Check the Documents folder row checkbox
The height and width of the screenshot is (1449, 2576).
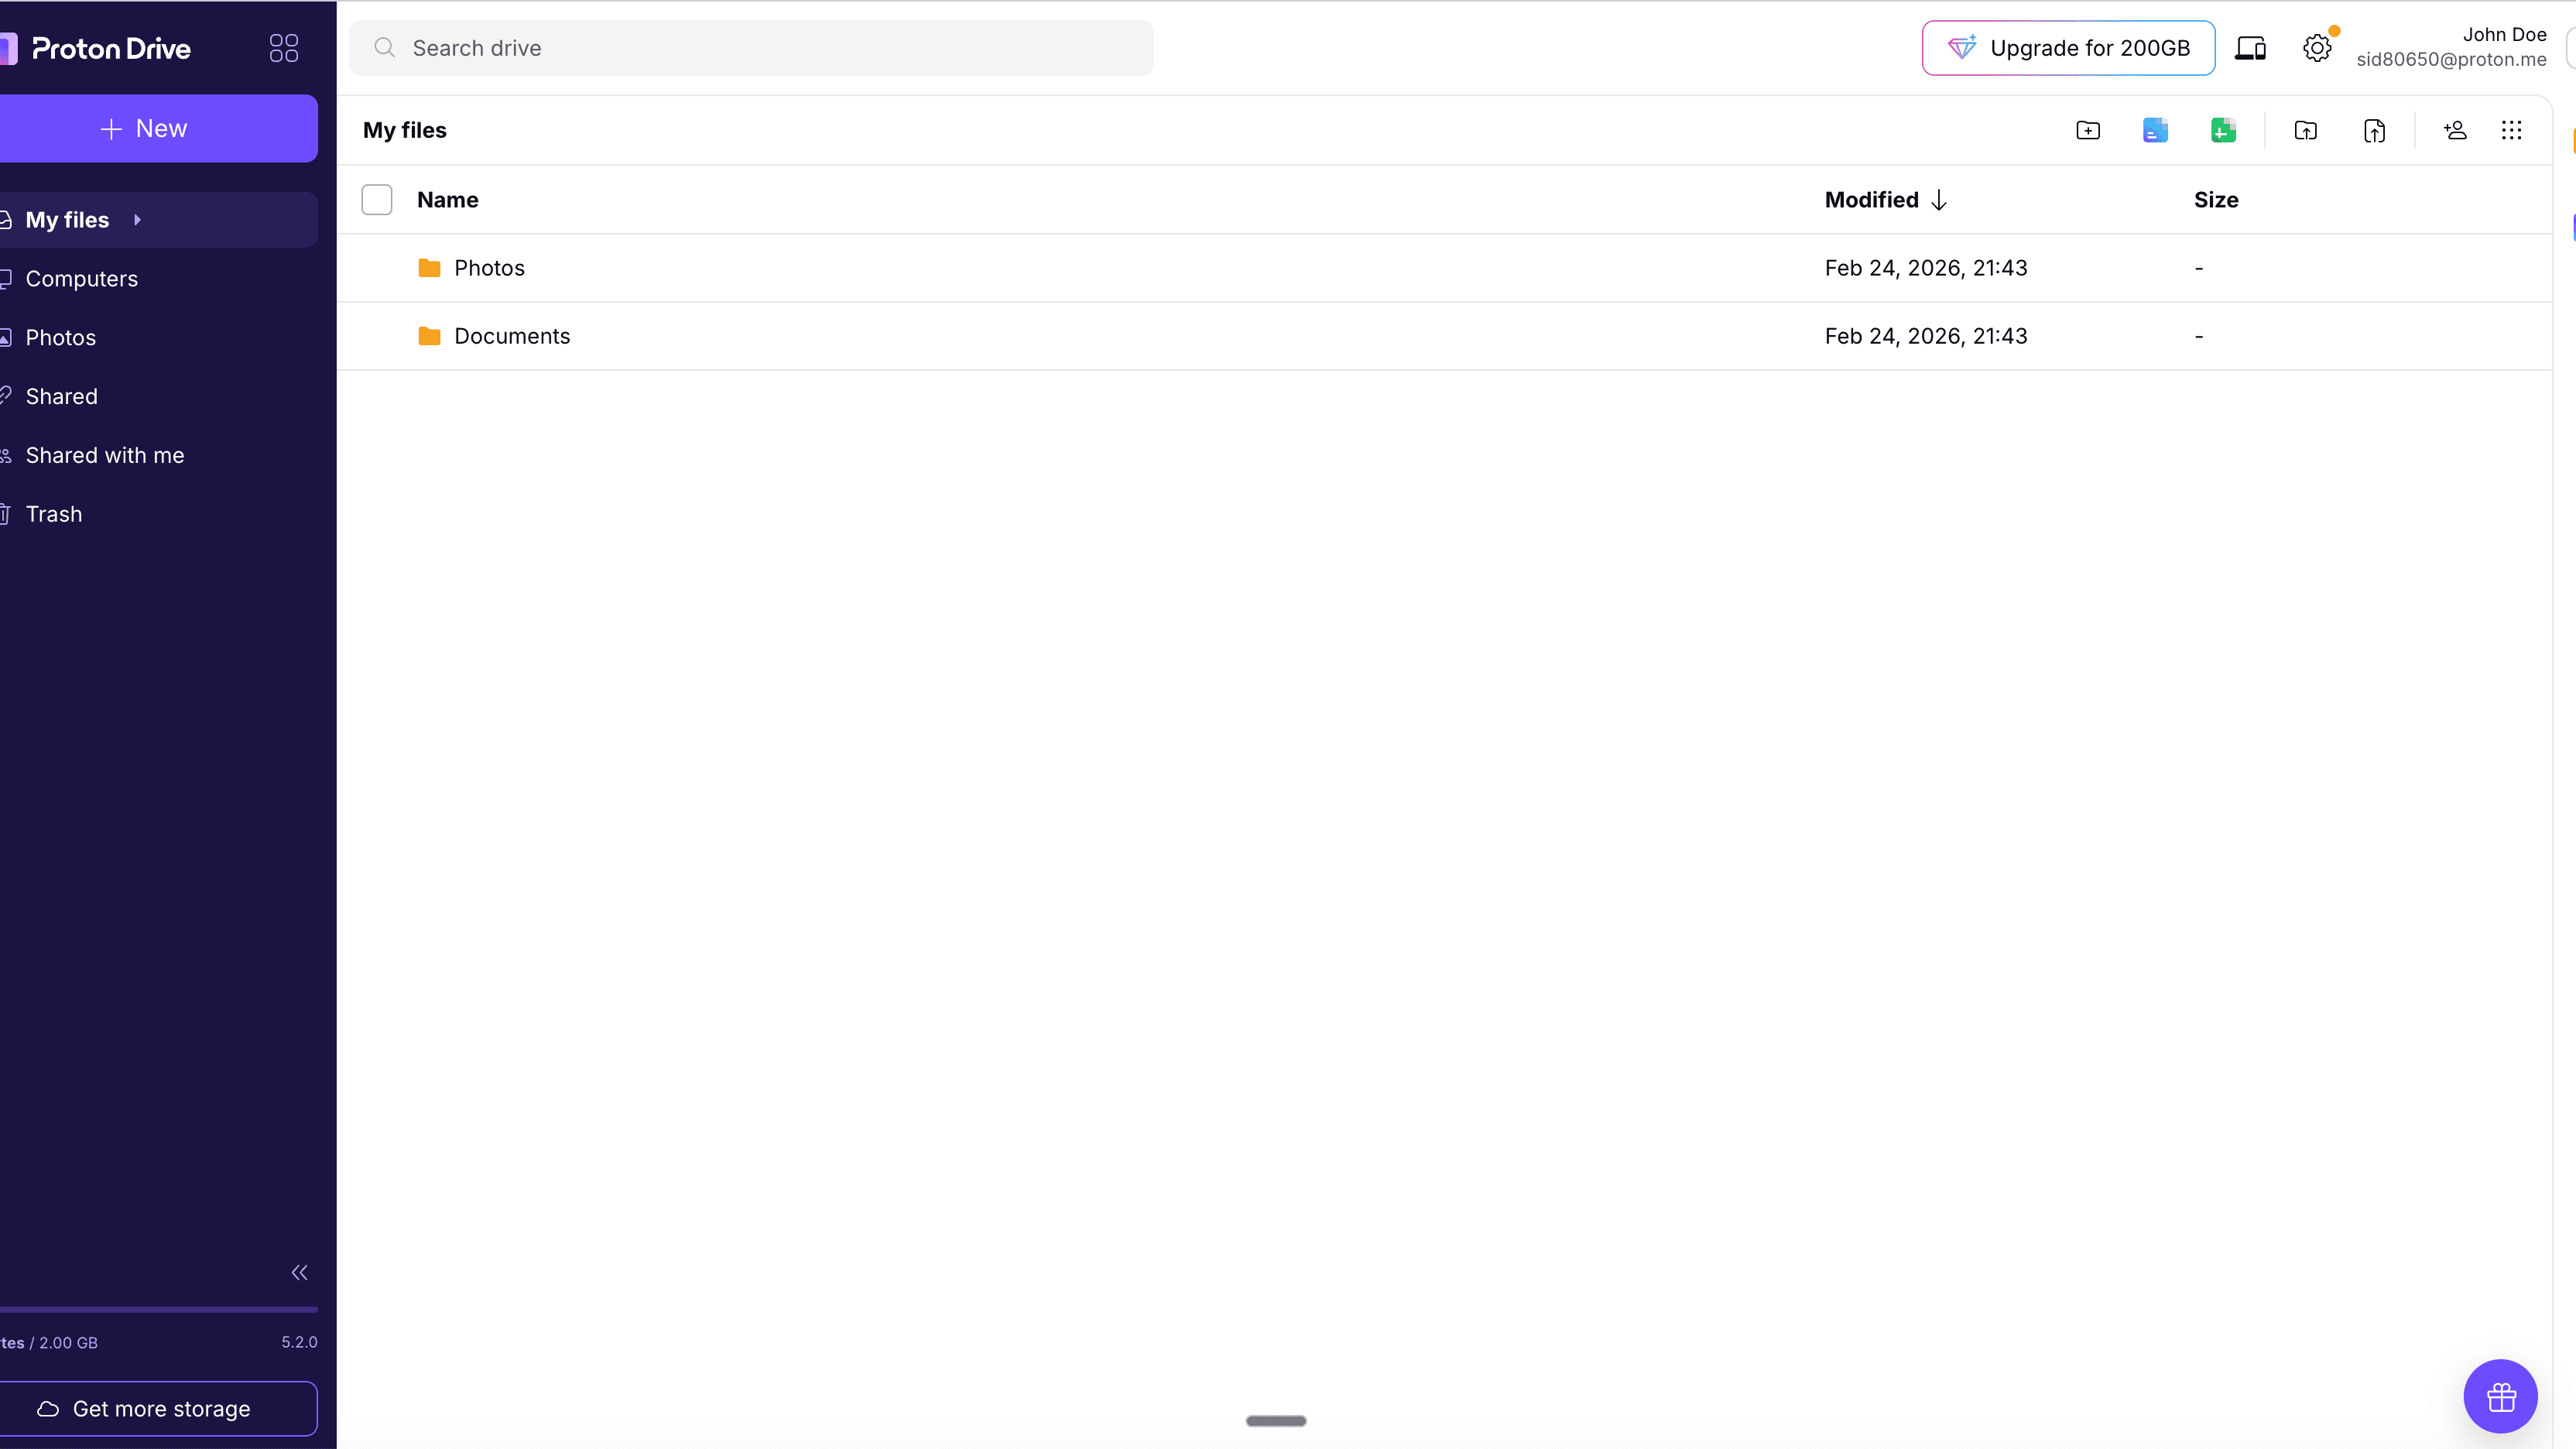click(377, 336)
